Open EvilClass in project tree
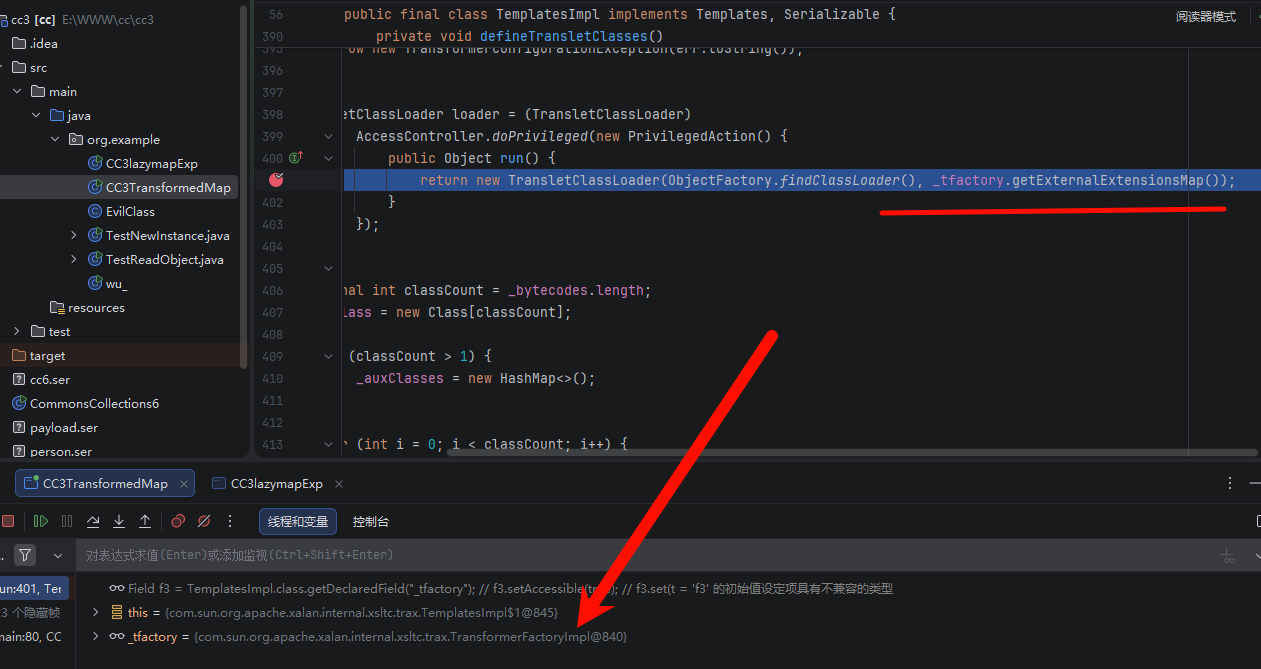Image resolution: width=1261 pixels, height=669 pixels. coord(129,211)
